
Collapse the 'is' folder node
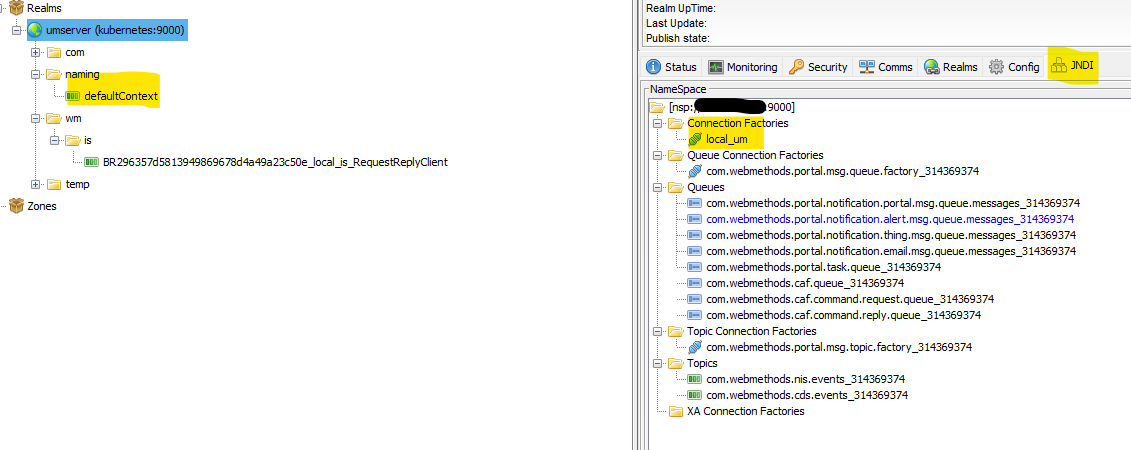point(54,140)
